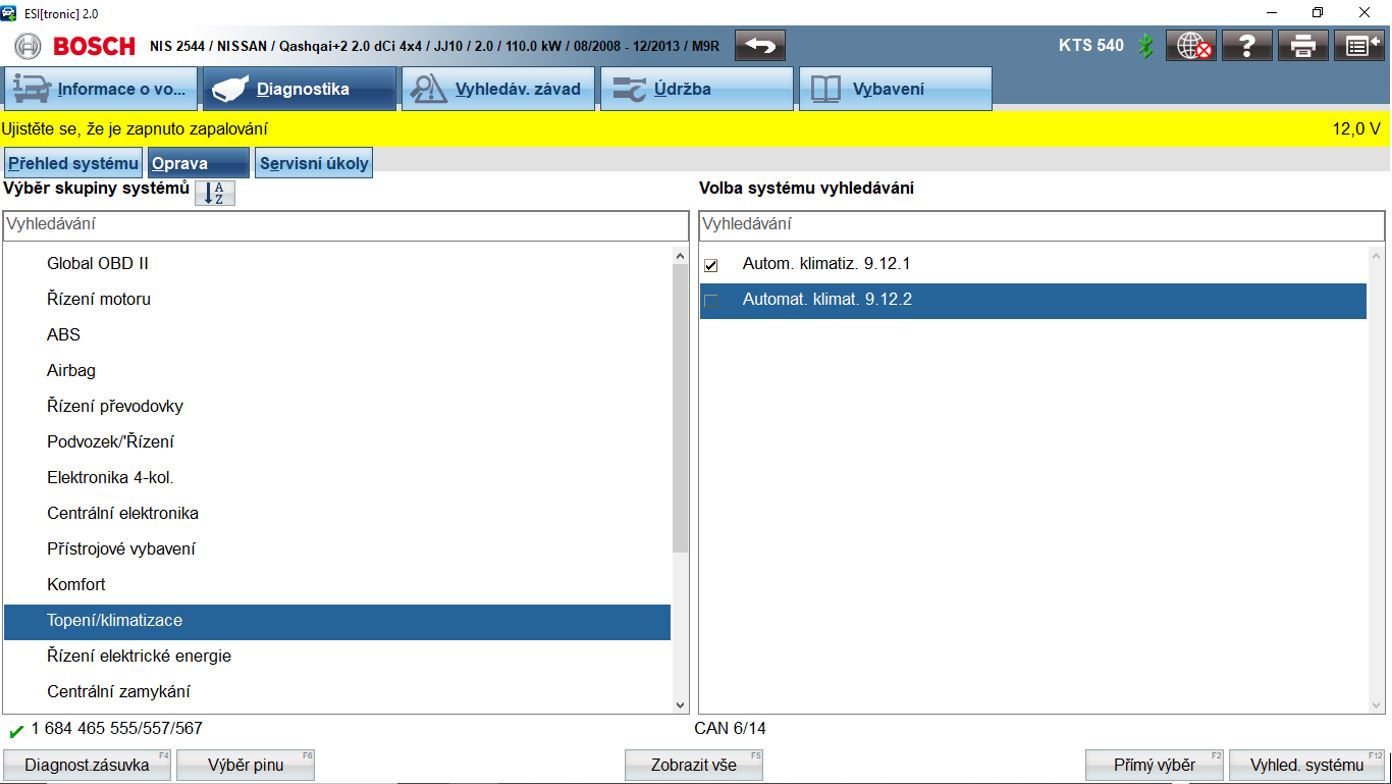Screen dimensions: 1392x784
Task: Click green checkmark beside 1 684 465 number
Action: point(16,731)
